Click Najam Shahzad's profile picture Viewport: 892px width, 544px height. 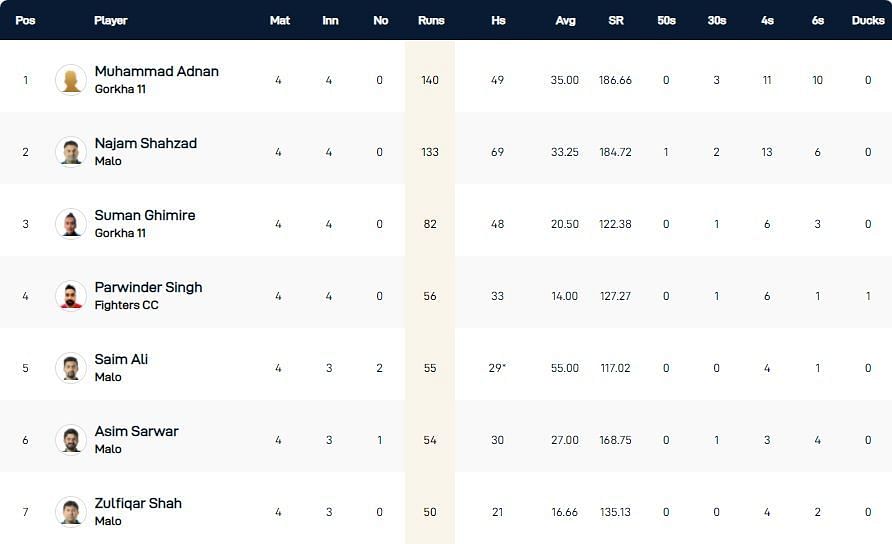pos(71,152)
